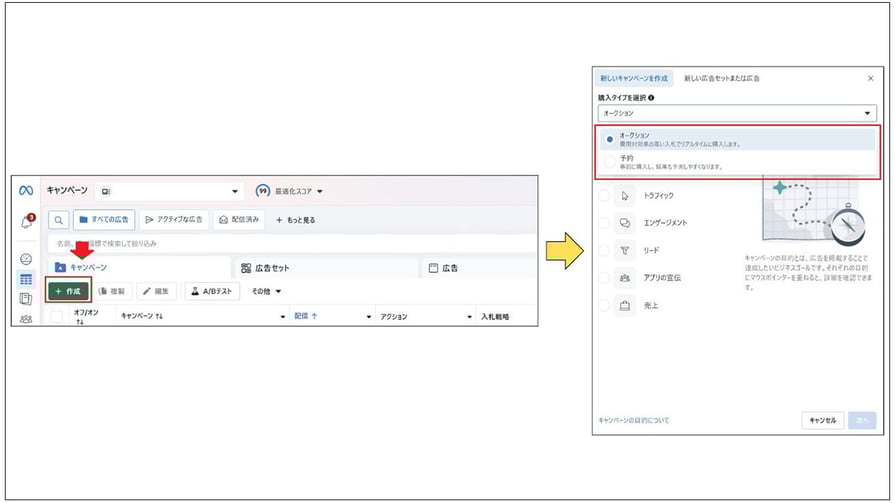Screen dimensions: 895x503
Task: Click the 売上 briefcase icon
Action: click(x=625, y=306)
